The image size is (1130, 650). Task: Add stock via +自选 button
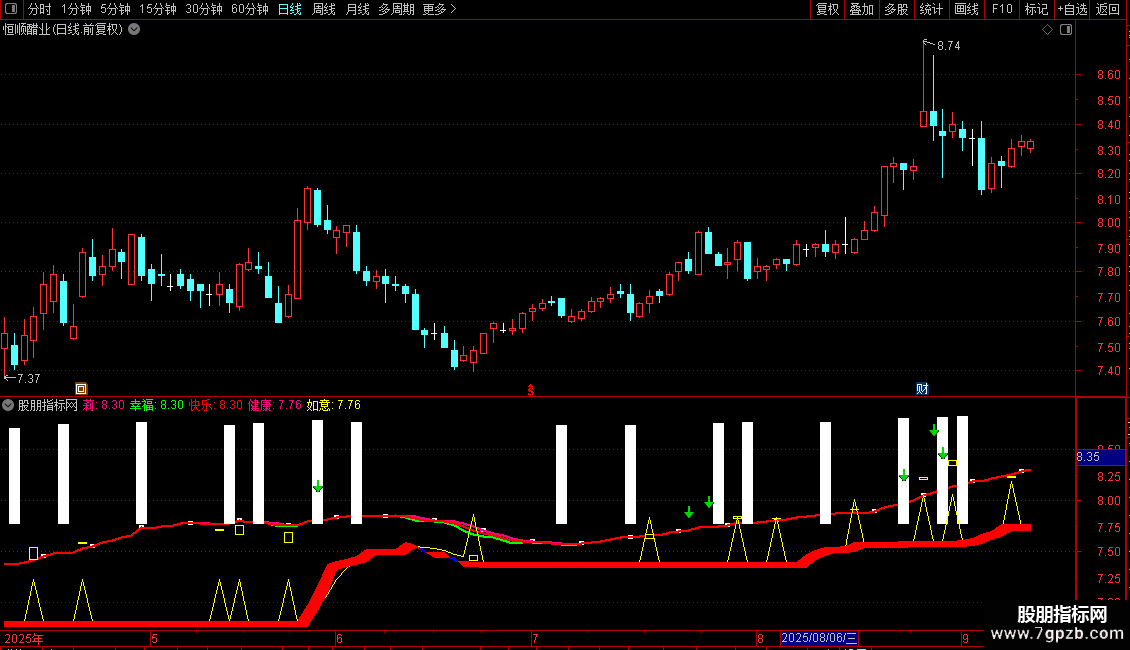(1072, 9)
